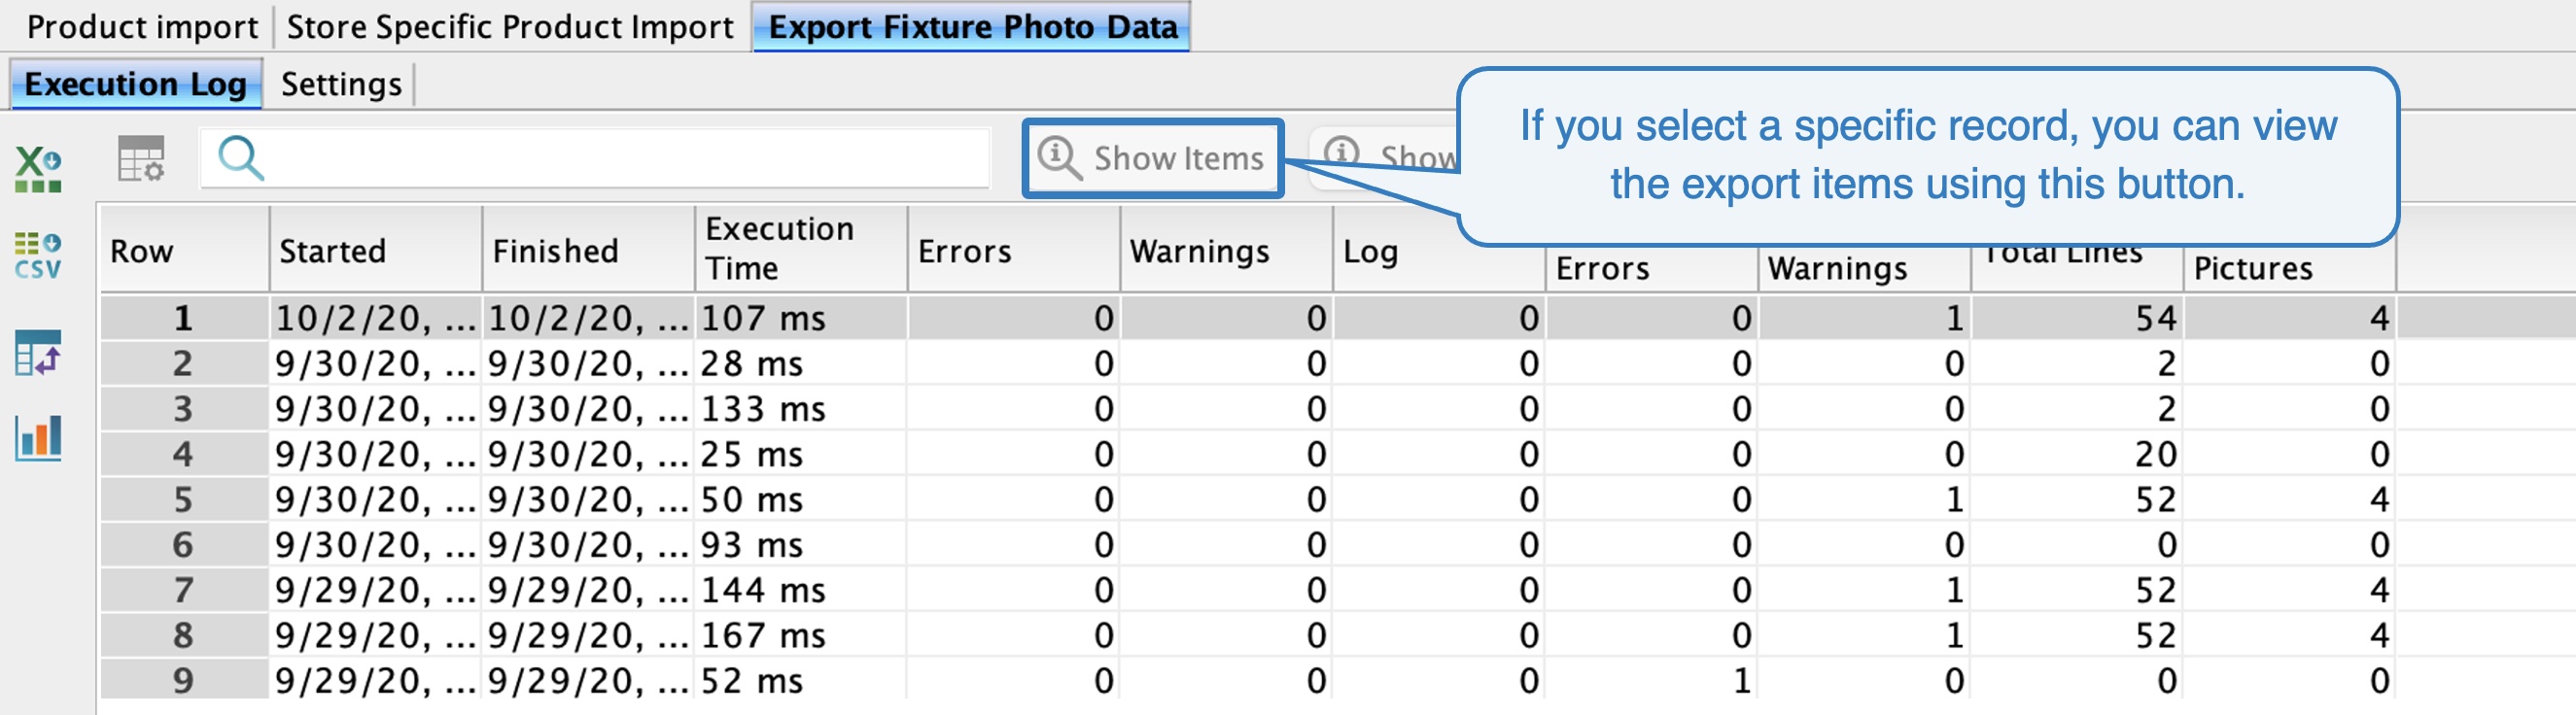This screenshot has width=2576, height=715.
Task: Open the bar chart icon
Action: (x=38, y=437)
